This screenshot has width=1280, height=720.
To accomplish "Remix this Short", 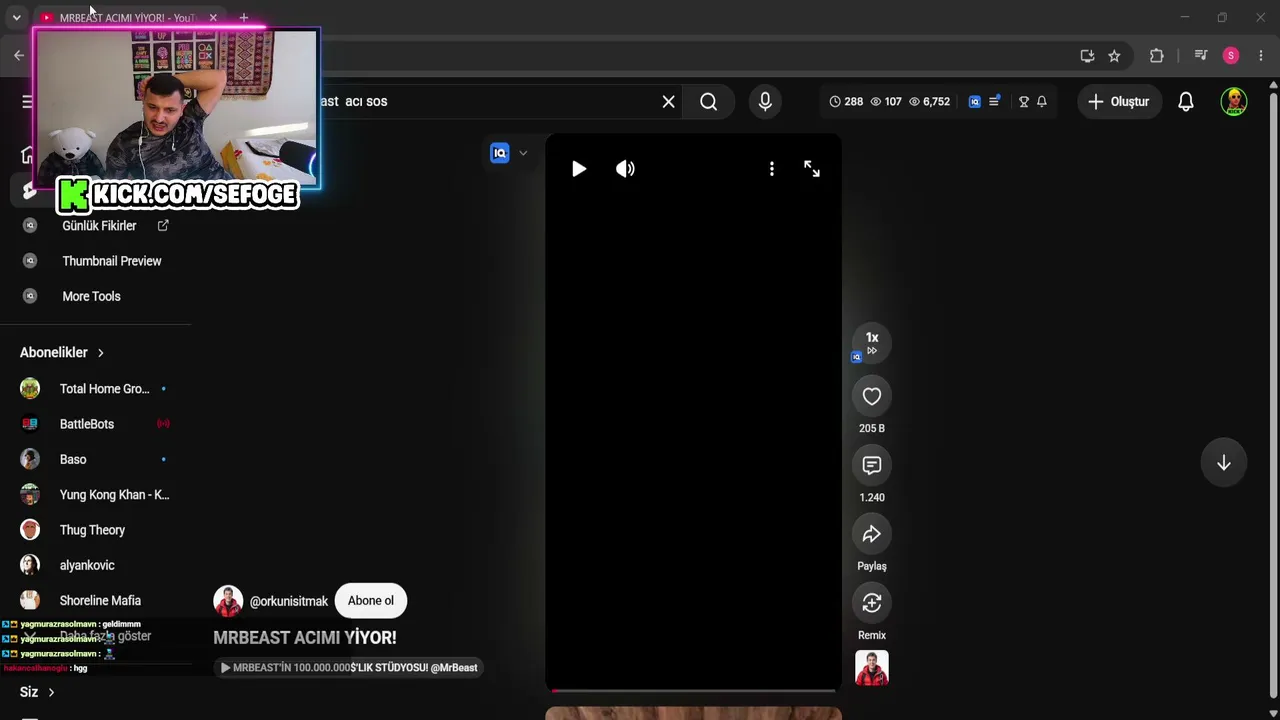I will click(x=872, y=603).
